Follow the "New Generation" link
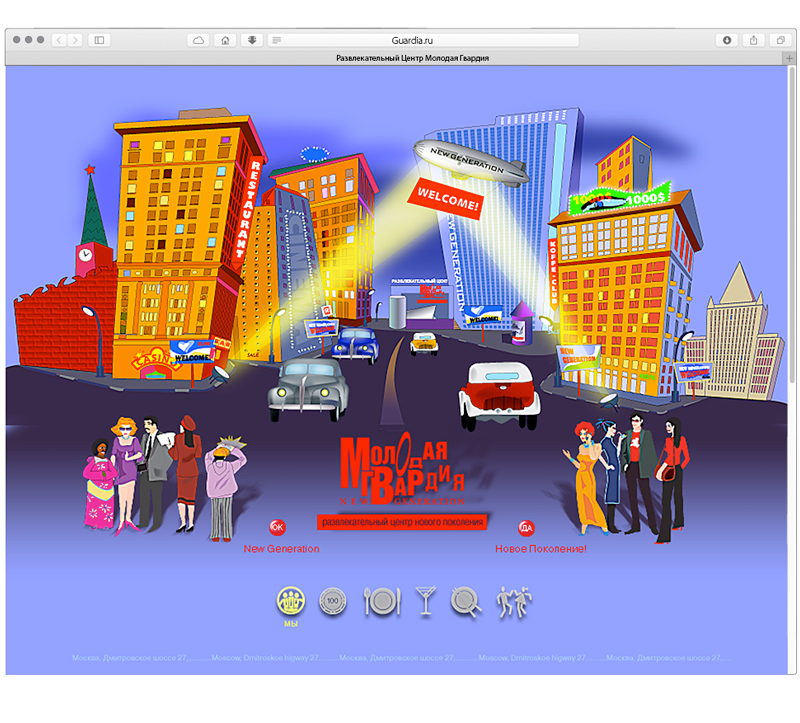Image resolution: width=800 pixels, height=723 pixels. coord(281,549)
